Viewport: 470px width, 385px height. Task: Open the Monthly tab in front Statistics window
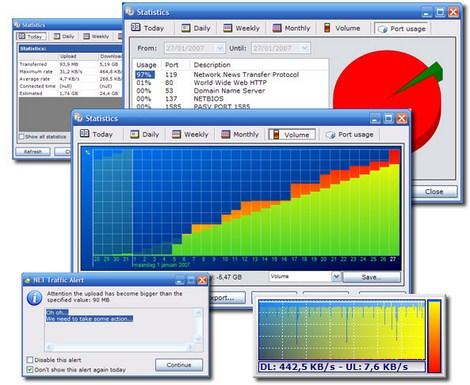(x=240, y=134)
